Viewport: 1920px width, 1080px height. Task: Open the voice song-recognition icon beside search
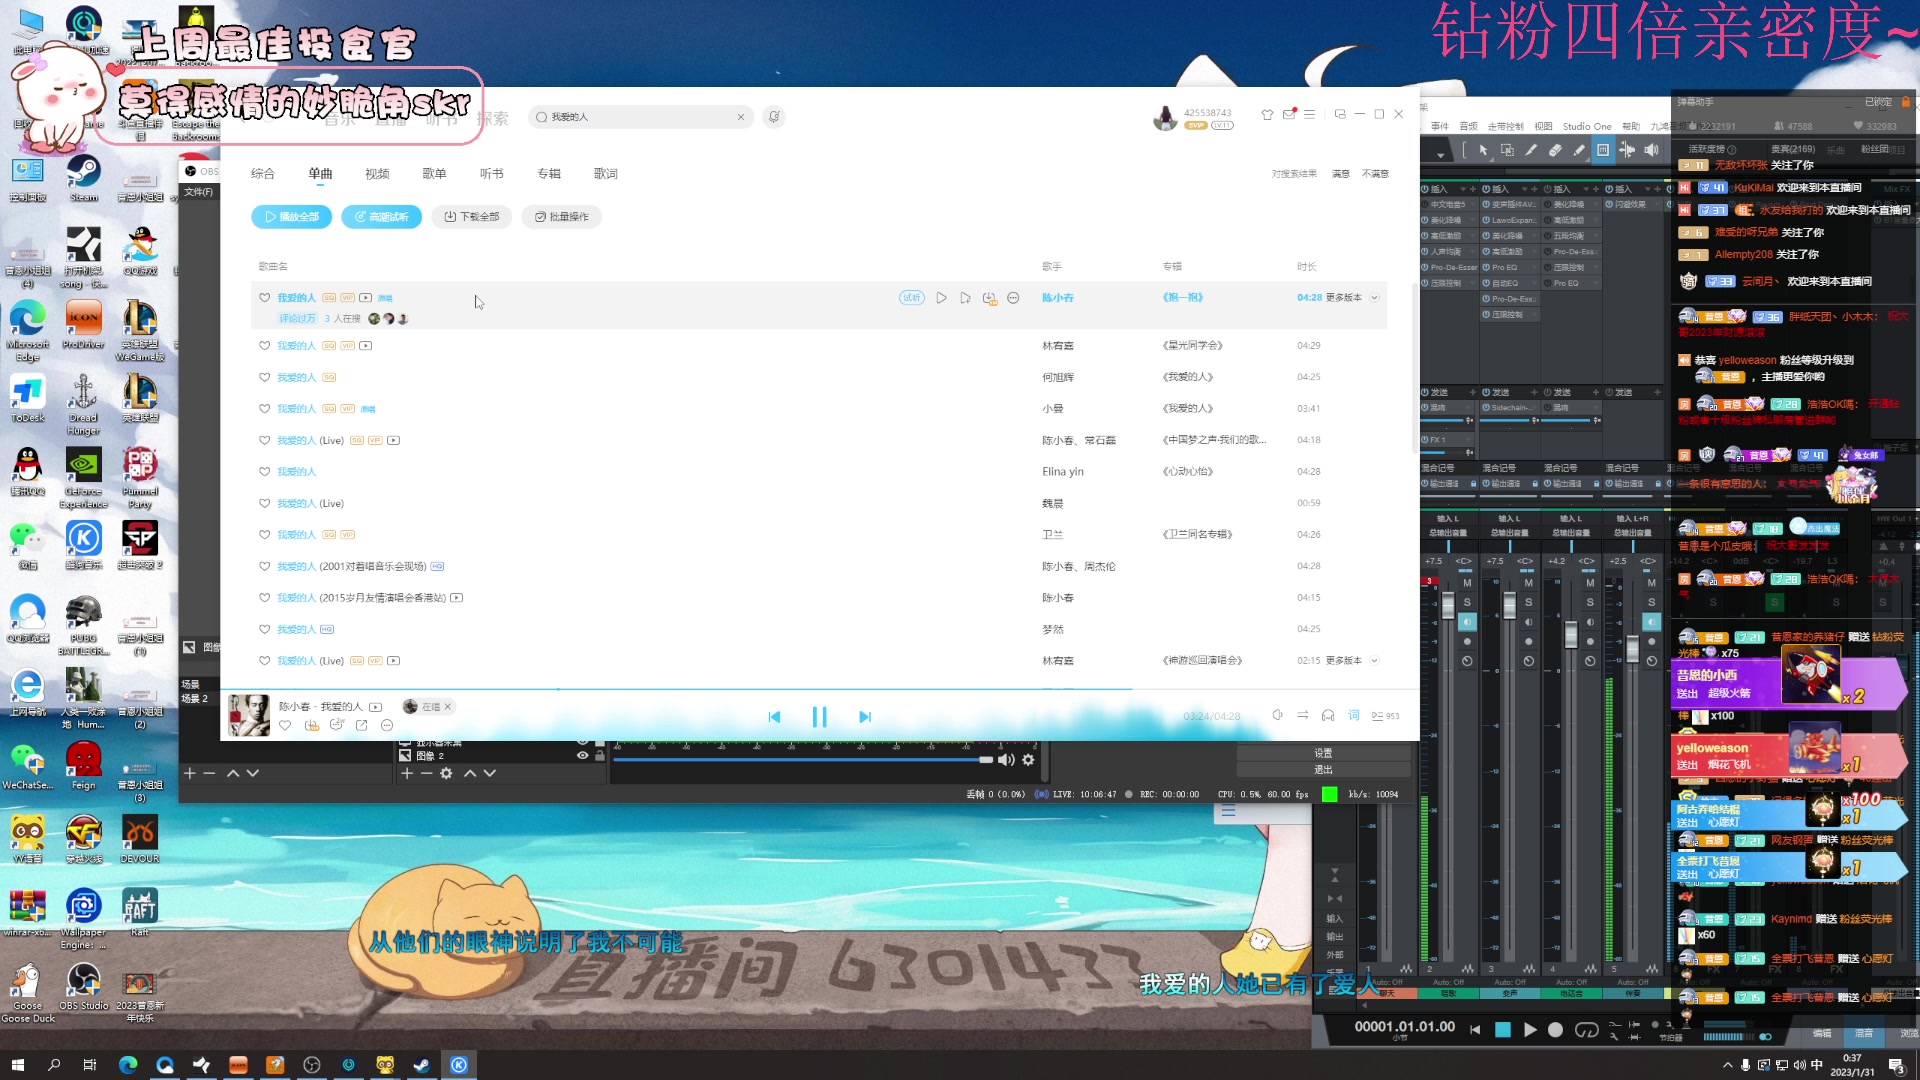click(774, 117)
